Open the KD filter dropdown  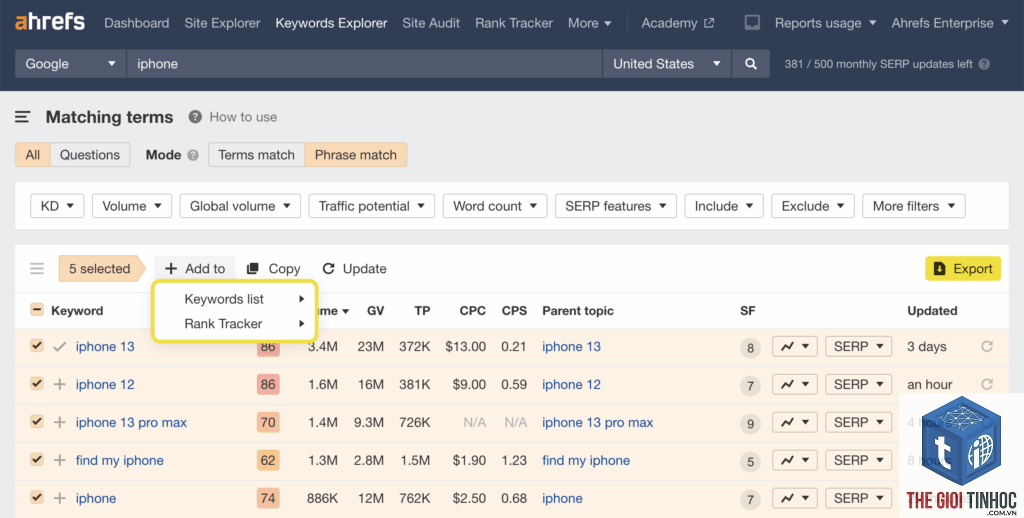point(57,206)
